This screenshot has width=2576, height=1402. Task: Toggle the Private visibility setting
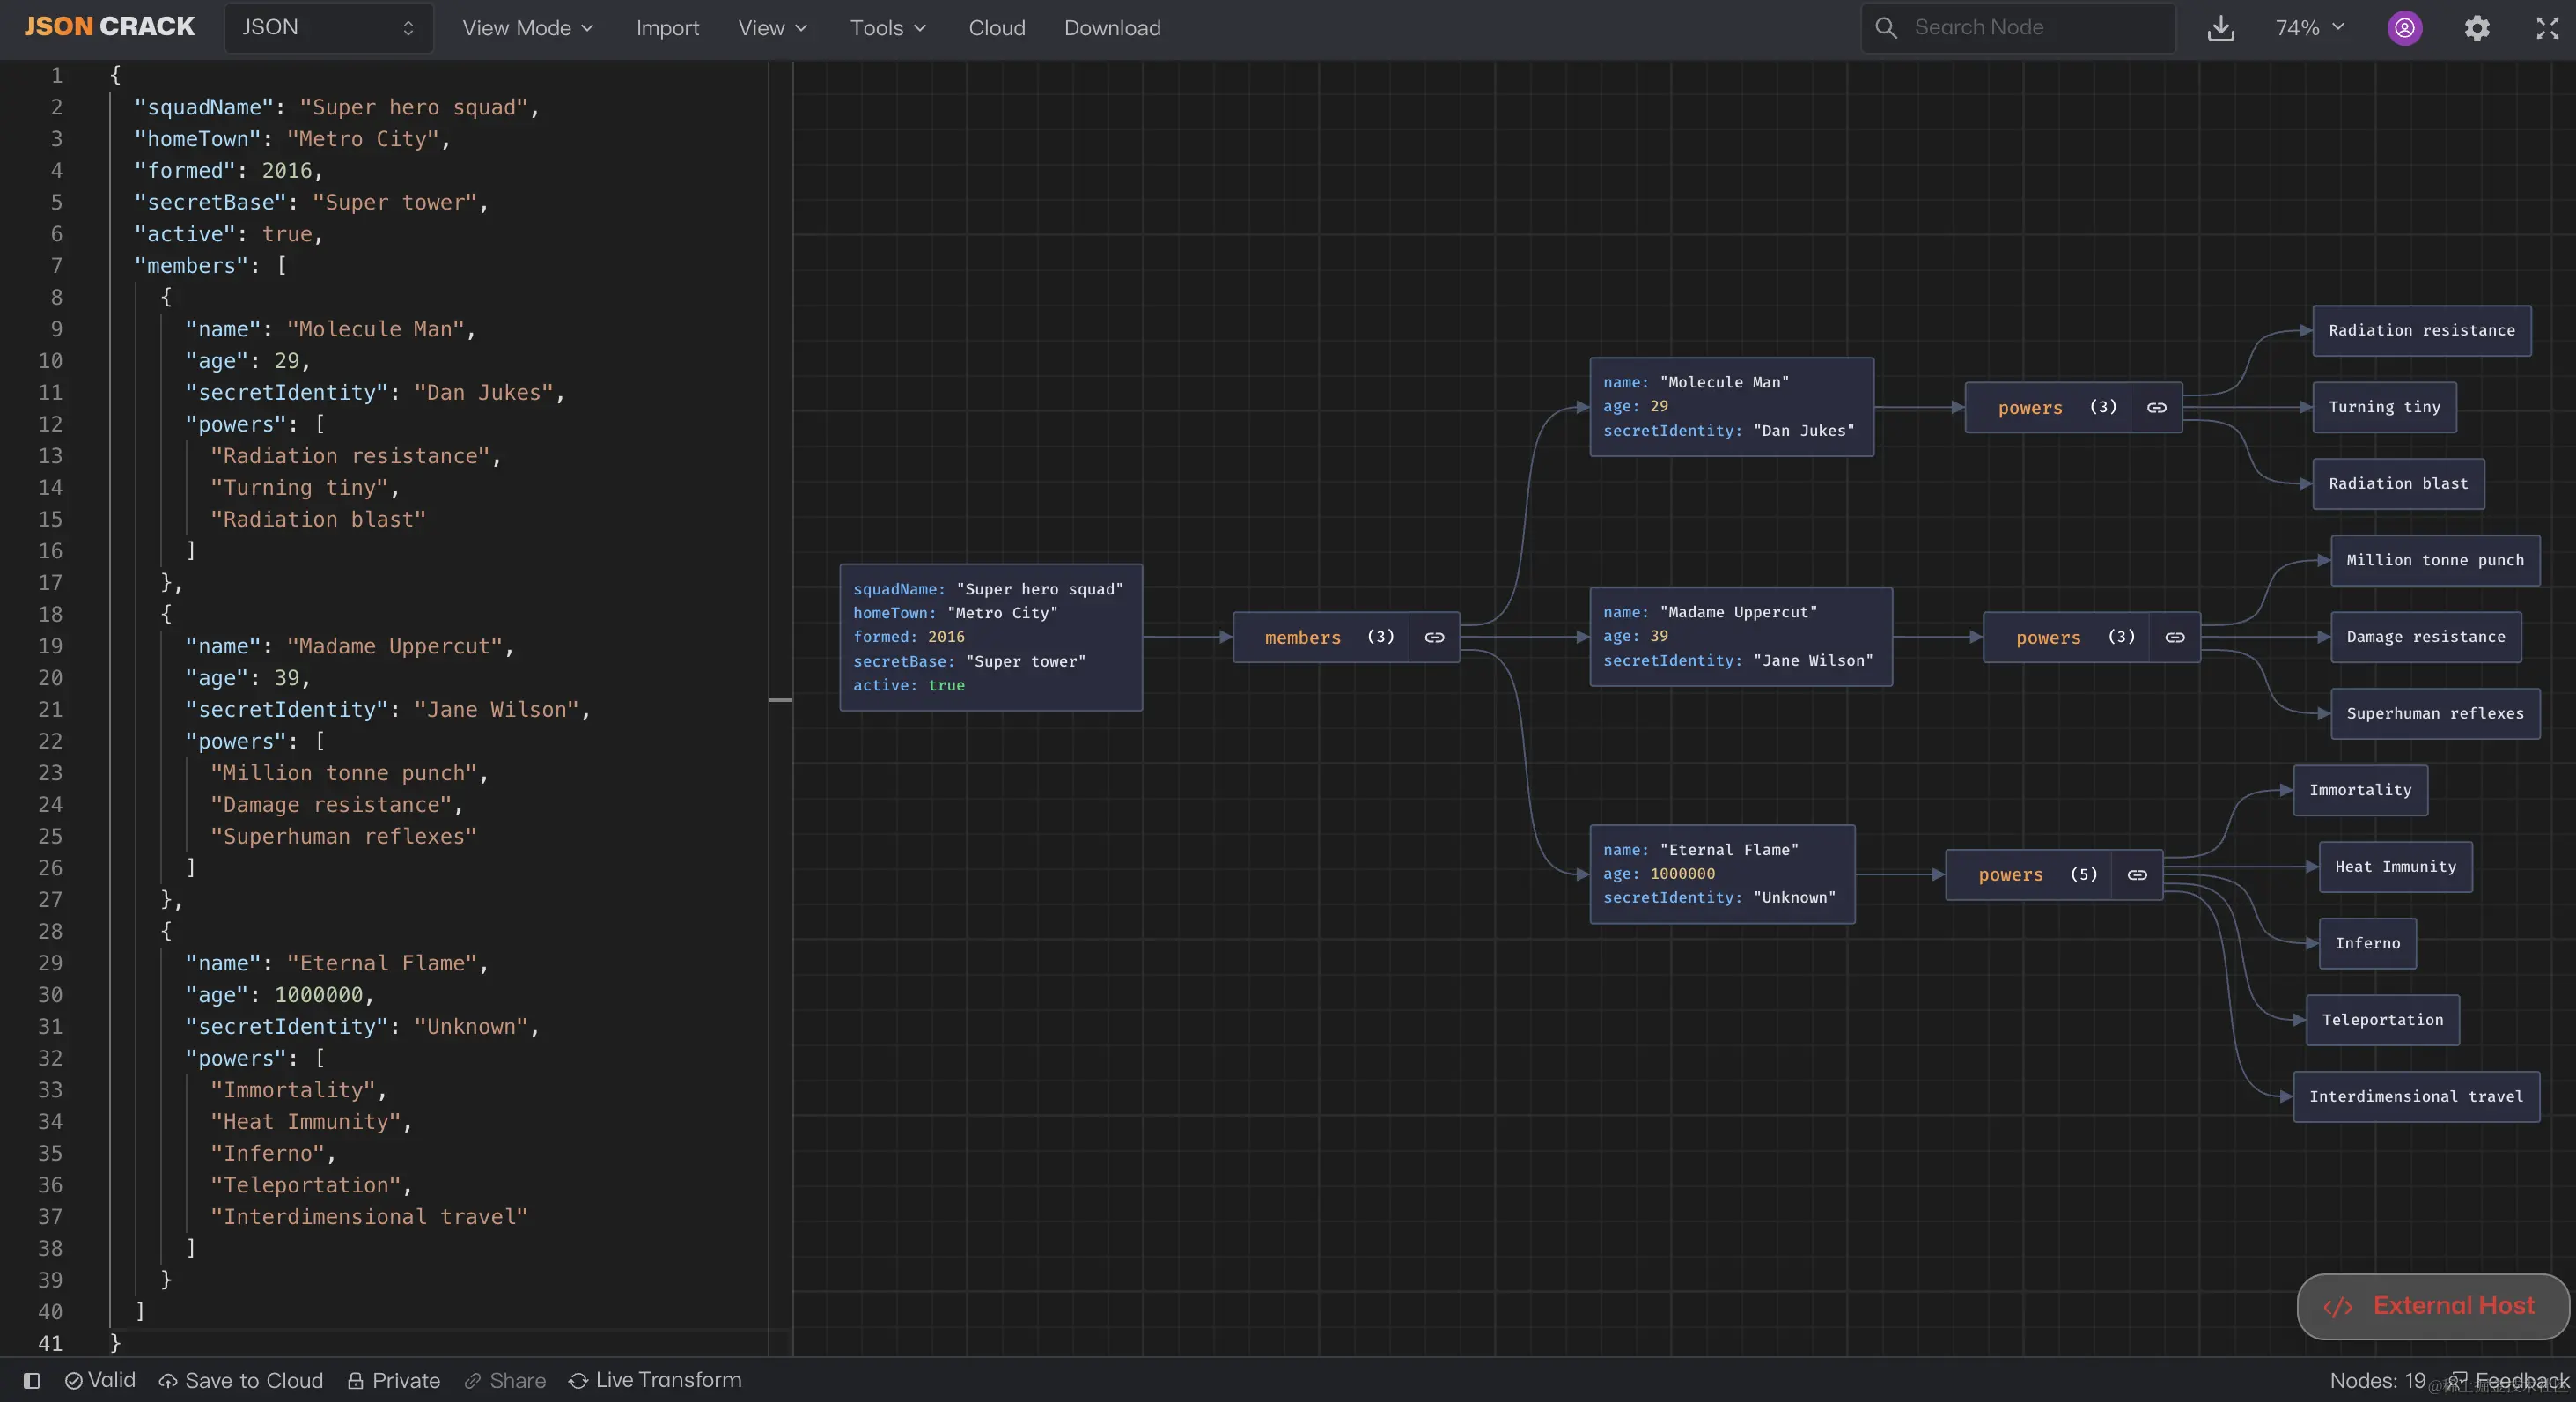[394, 1380]
